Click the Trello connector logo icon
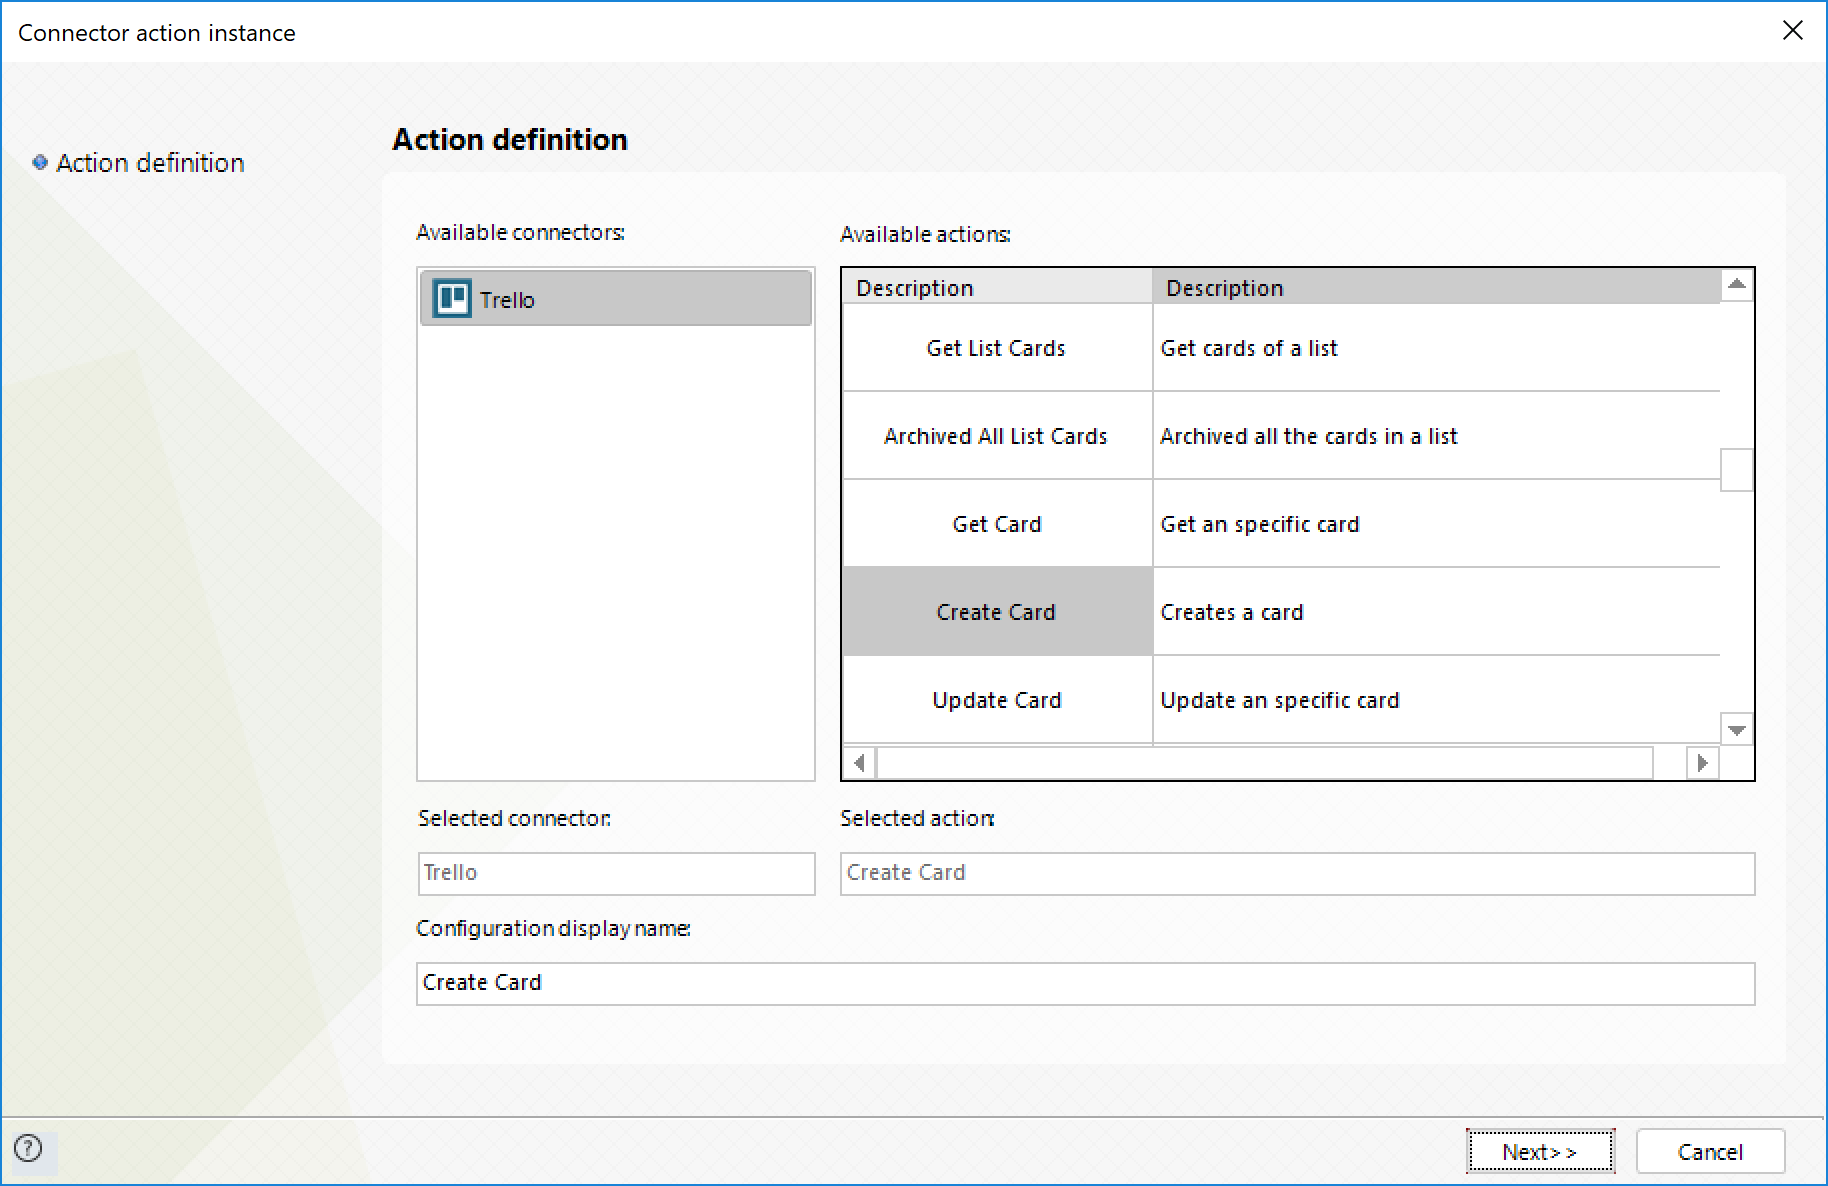Viewport: 1828px width, 1186px height. coord(451,298)
